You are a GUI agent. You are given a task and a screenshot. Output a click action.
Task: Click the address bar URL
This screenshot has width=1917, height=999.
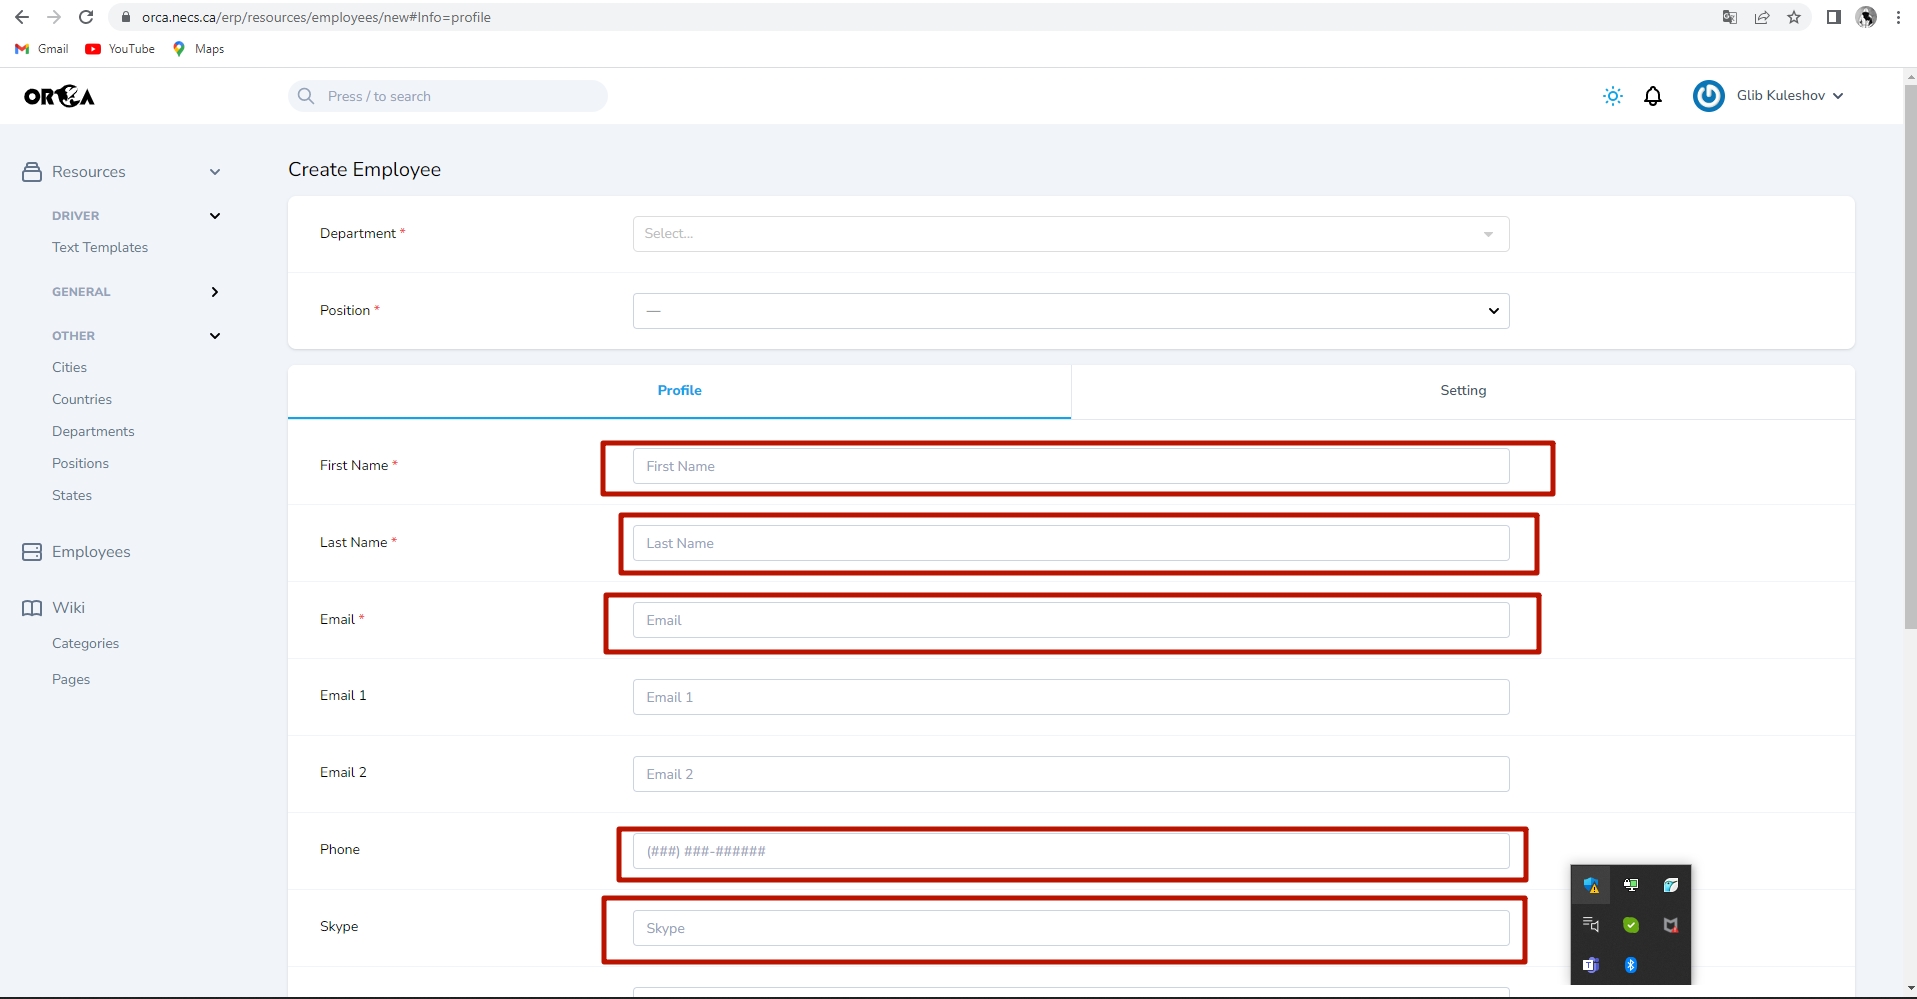pyautogui.click(x=316, y=17)
